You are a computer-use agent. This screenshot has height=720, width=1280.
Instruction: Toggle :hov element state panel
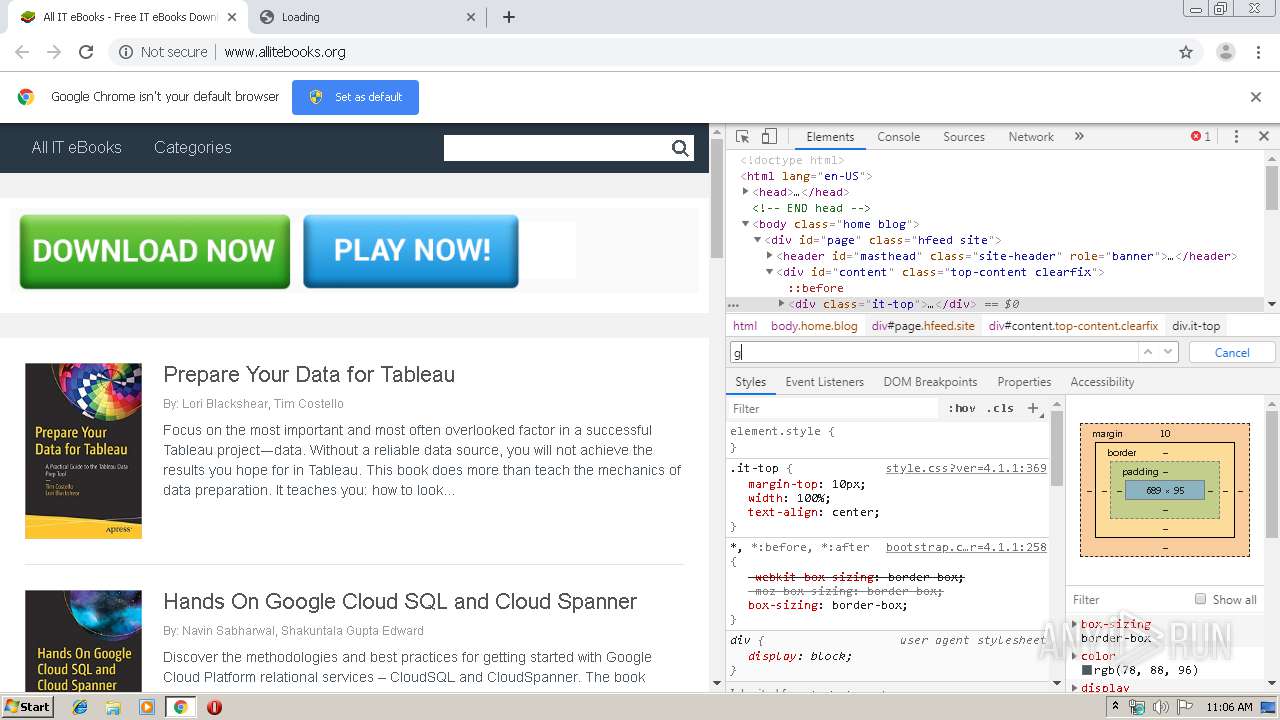962,408
